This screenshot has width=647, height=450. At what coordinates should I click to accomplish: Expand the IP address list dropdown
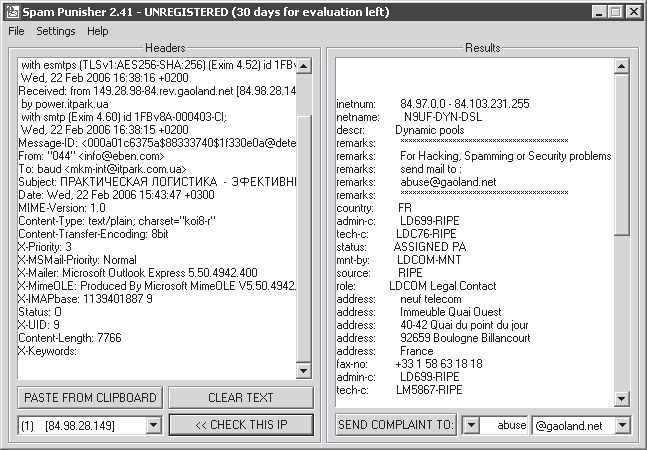153,425
